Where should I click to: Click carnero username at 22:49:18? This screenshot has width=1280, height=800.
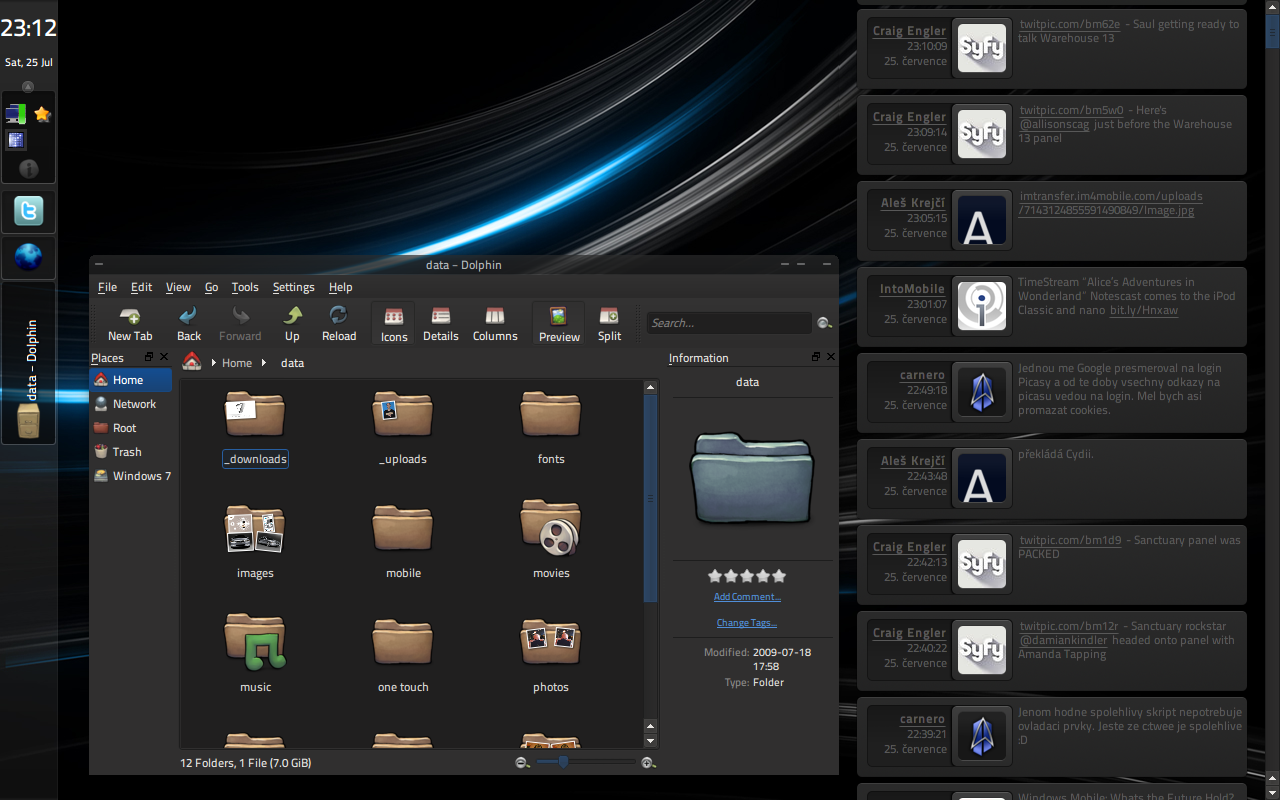[922, 375]
